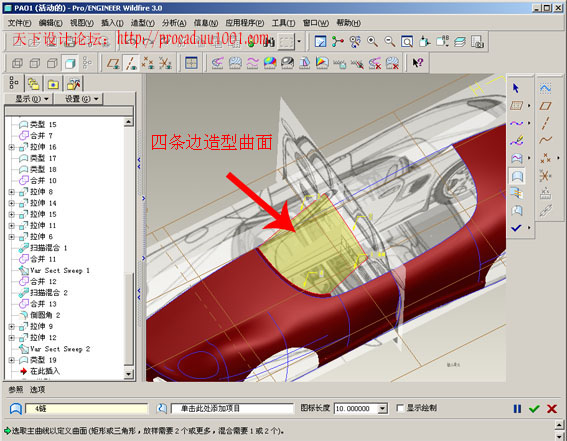Toggle datum plane display icon
567x441 pixels.
(x=113, y=64)
